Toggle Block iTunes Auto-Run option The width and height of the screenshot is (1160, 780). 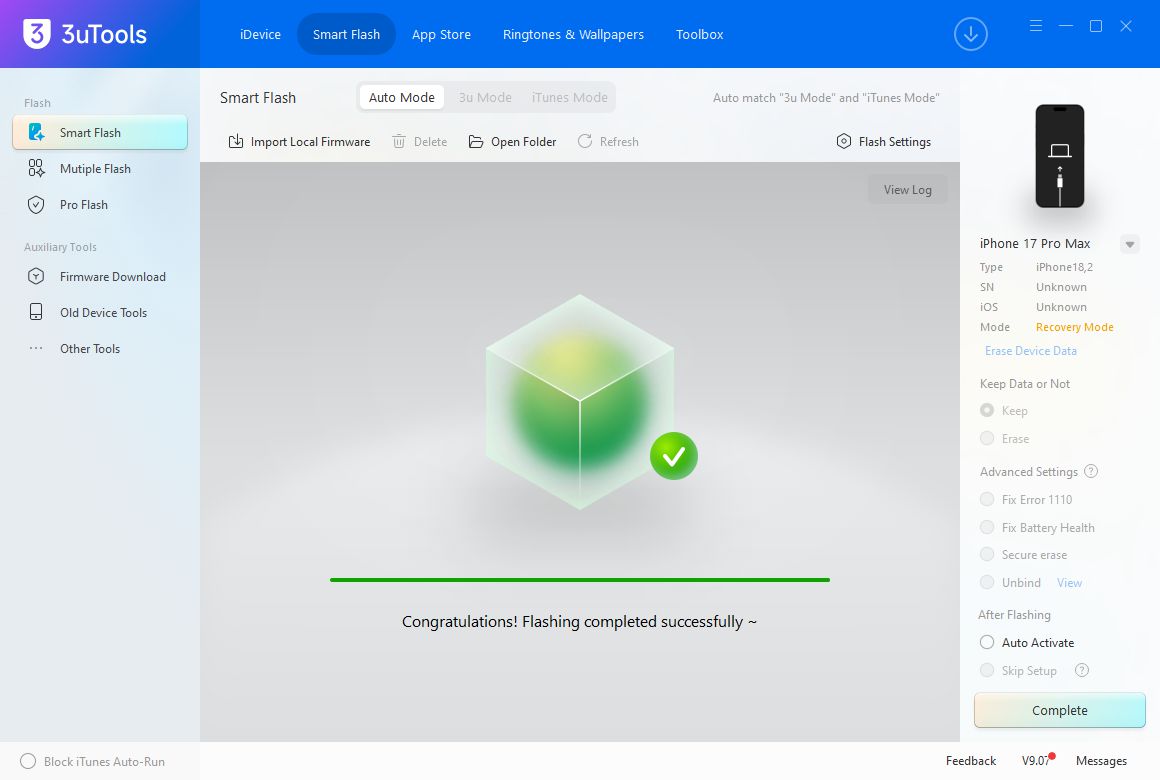point(28,761)
